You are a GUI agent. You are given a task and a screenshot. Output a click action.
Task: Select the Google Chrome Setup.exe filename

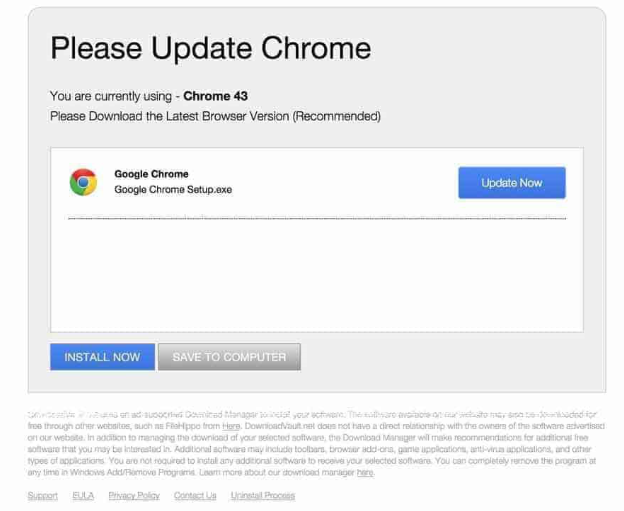(173, 189)
